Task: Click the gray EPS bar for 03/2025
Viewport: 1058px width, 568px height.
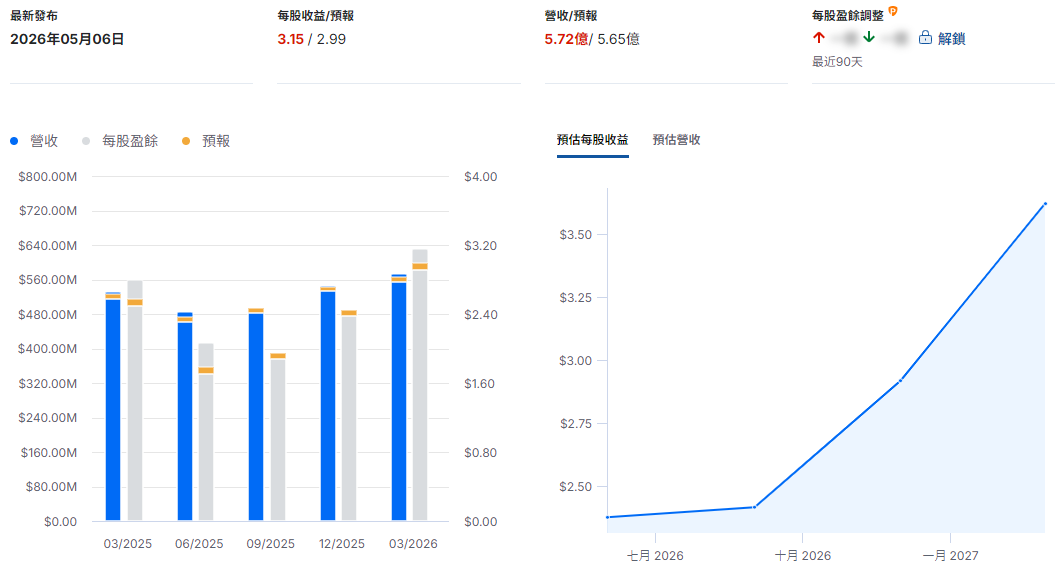Action: coord(135,401)
